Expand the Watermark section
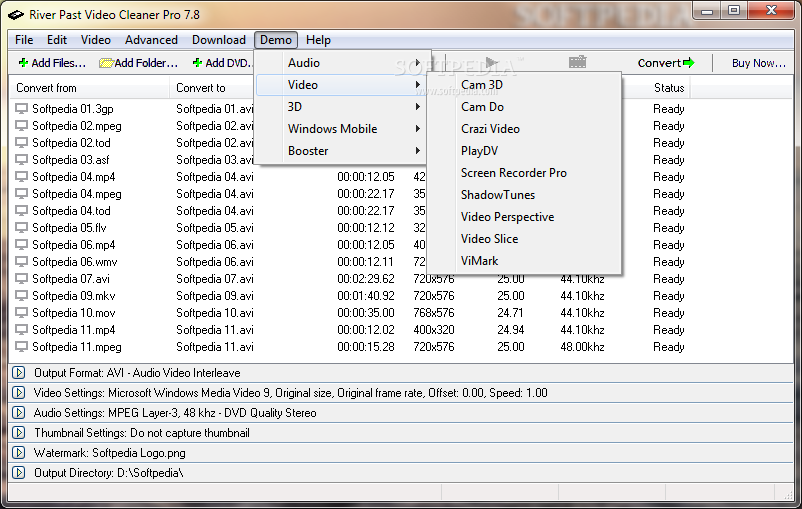This screenshot has height=509, width=802. (19, 453)
